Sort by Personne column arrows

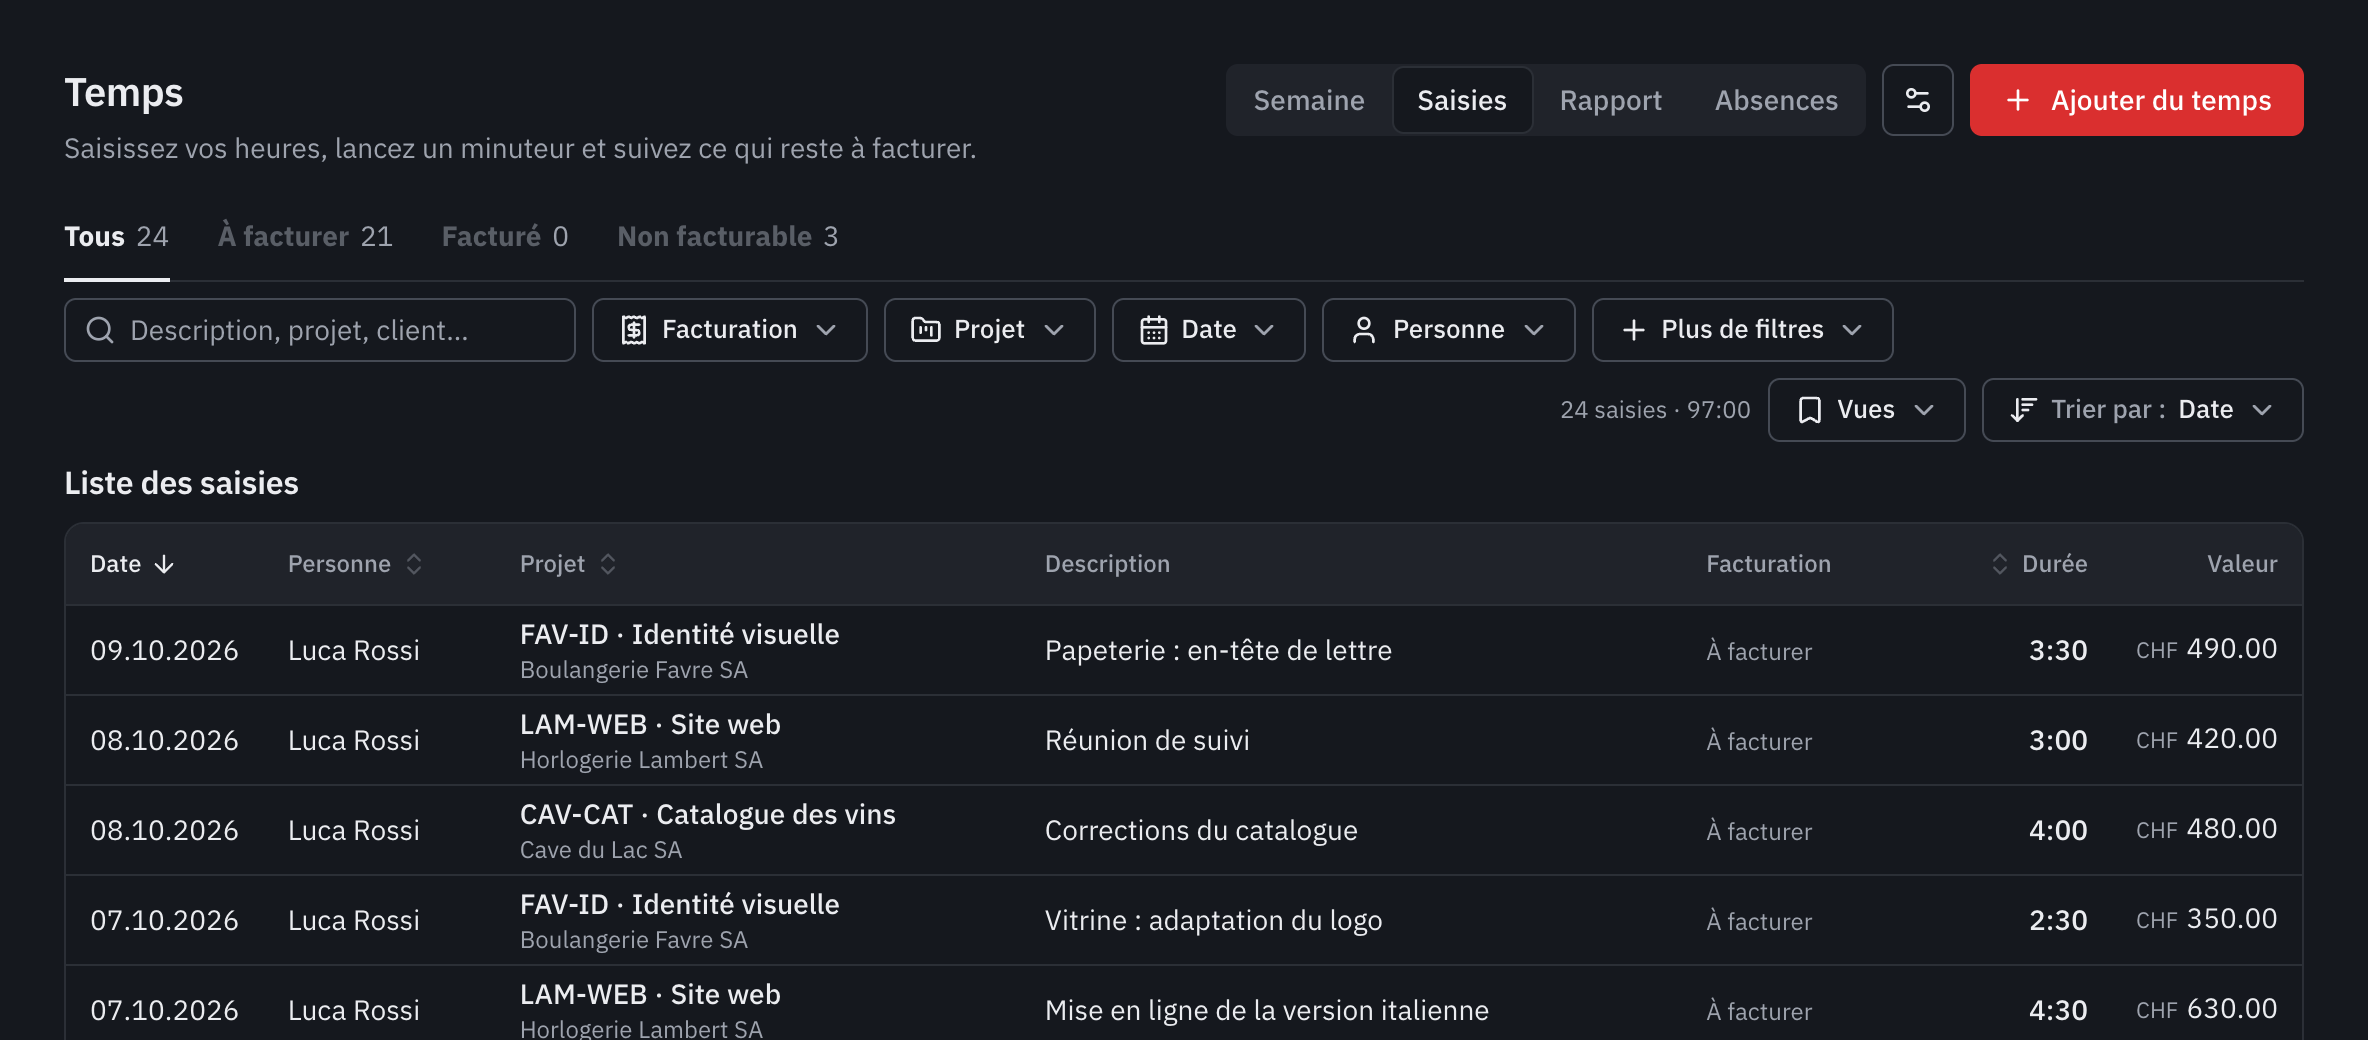coord(414,565)
